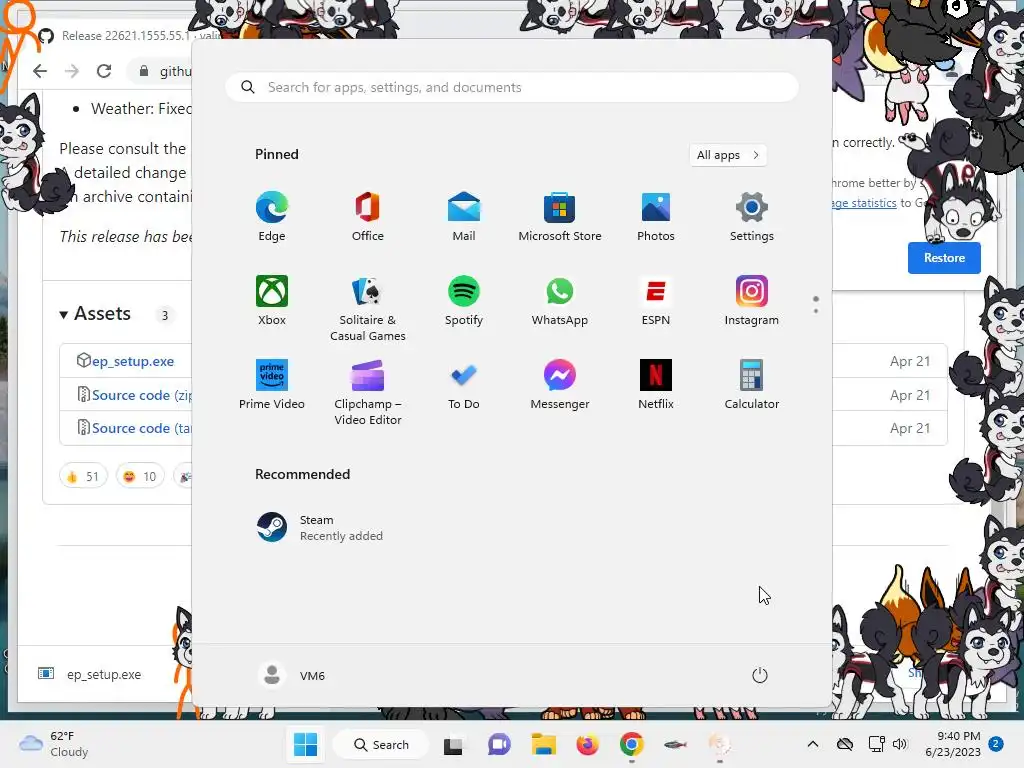Open the clock and calendar flyout
This screenshot has width=1024, height=768.
952,744
